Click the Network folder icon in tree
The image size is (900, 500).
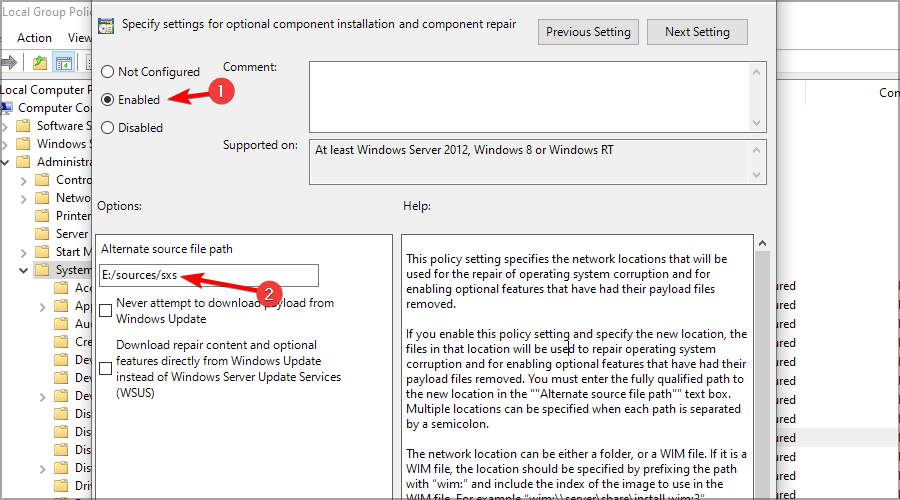click(x=42, y=198)
